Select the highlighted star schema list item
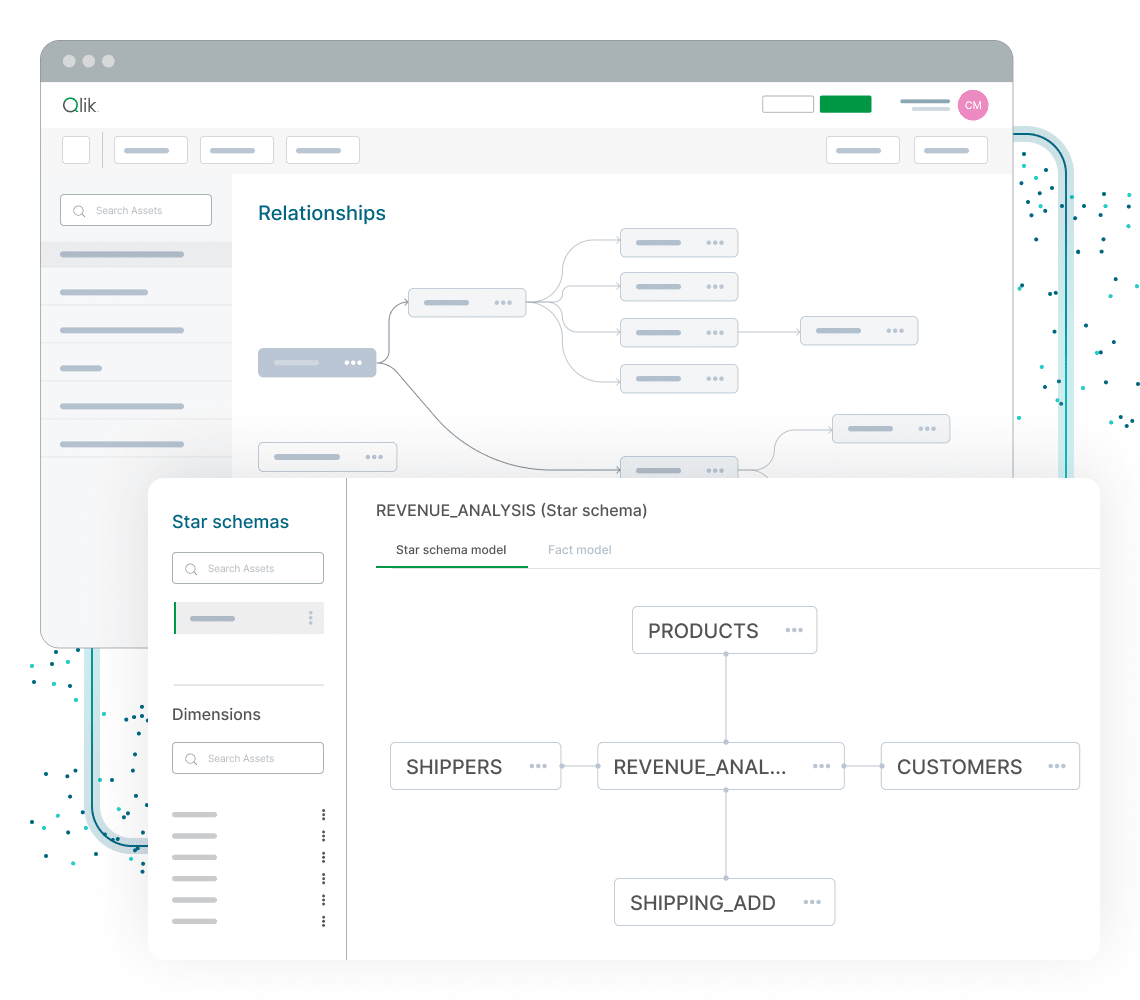 pos(249,618)
